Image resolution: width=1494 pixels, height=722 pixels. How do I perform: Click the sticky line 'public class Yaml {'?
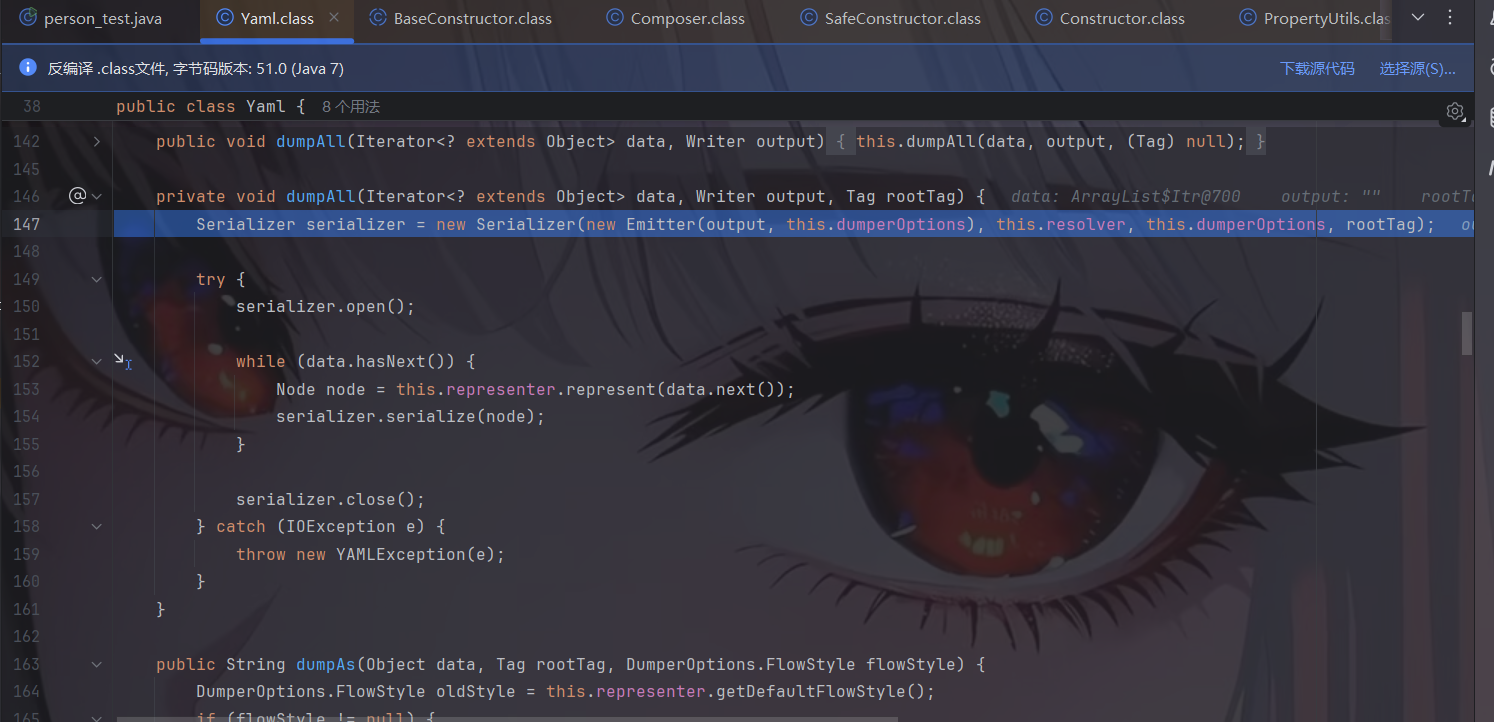210,107
